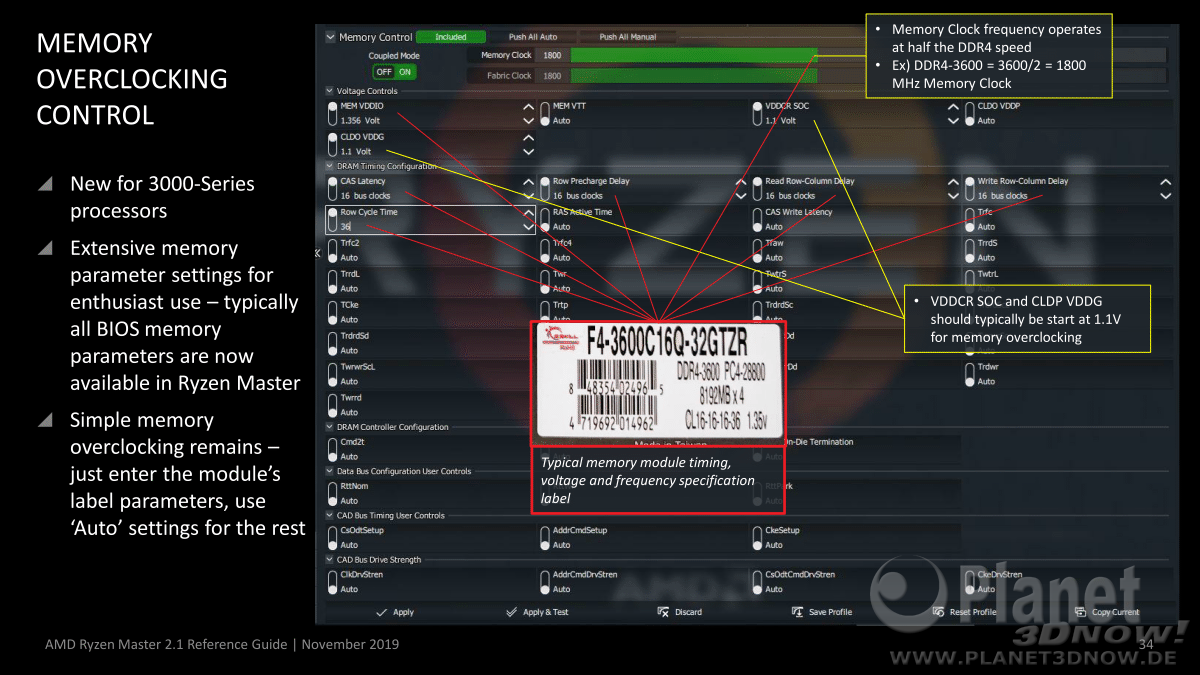Raise Row Cycle Time with up arrow

coord(529,213)
